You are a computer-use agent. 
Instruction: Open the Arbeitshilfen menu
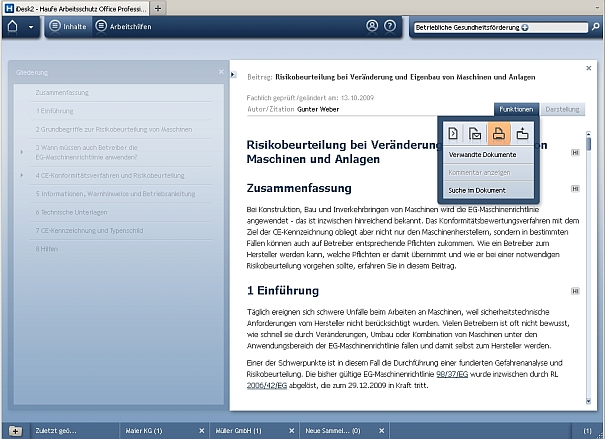(123, 26)
